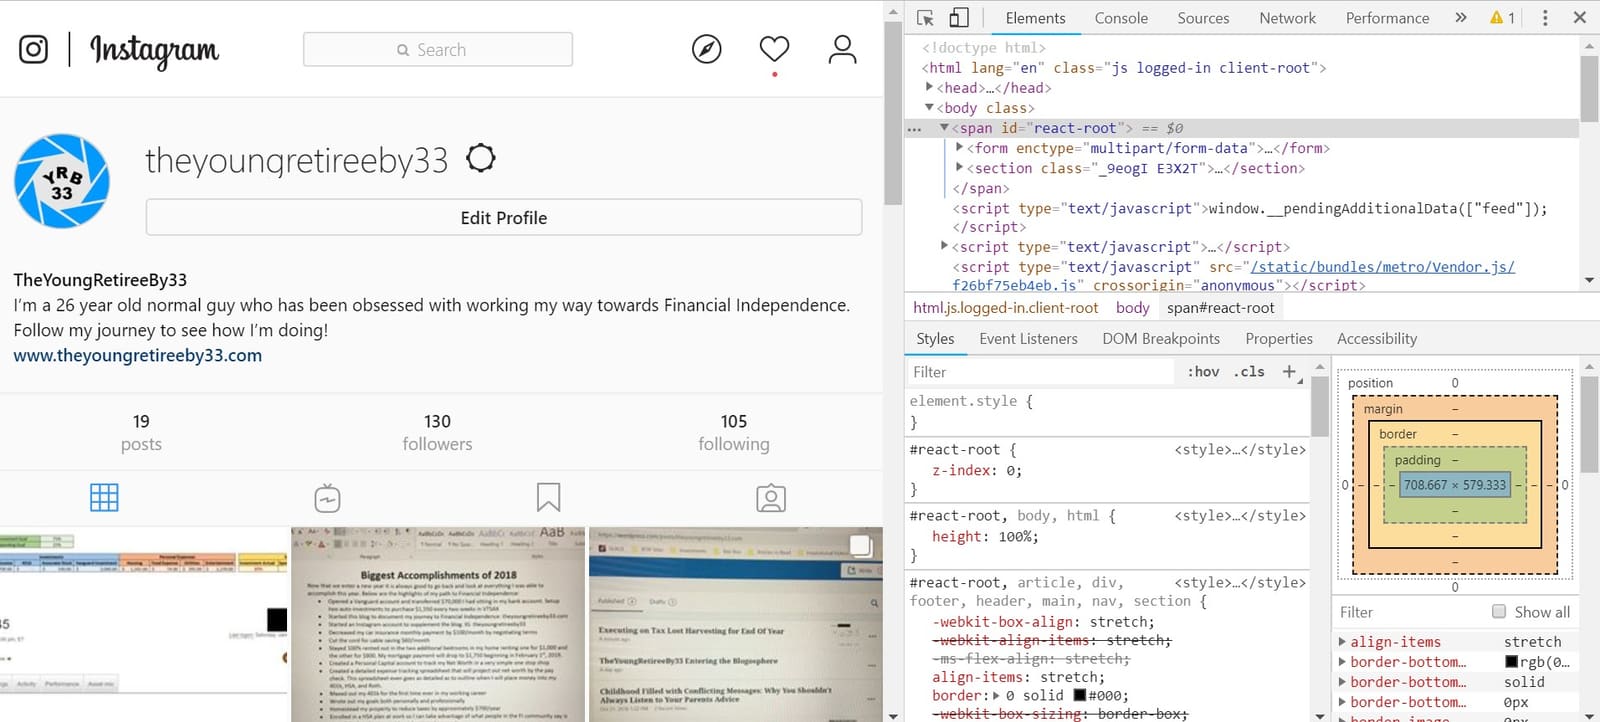
Task: Focus the Styles Filter input
Action: pos(1040,371)
